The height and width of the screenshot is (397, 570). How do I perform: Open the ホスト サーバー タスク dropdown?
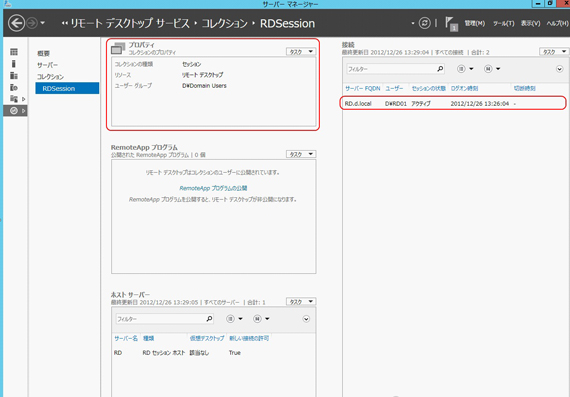301,301
